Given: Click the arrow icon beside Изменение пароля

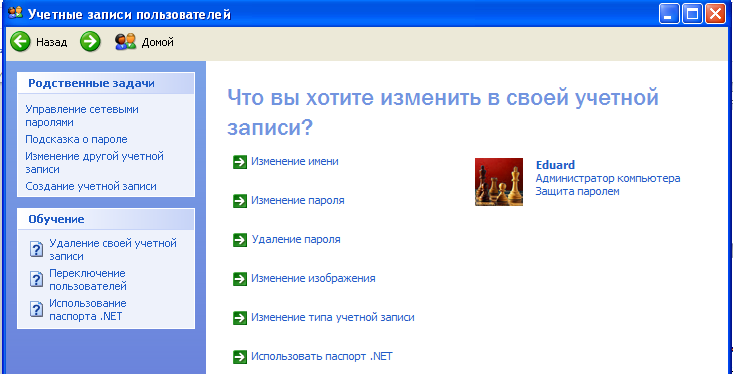Looking at the screenshot, I should click(x=240, y=201).
